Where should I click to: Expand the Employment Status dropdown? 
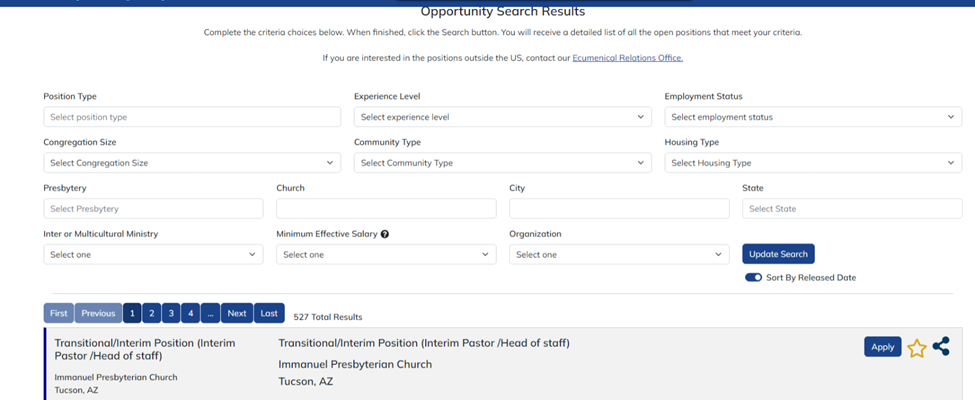coord(812,117)
